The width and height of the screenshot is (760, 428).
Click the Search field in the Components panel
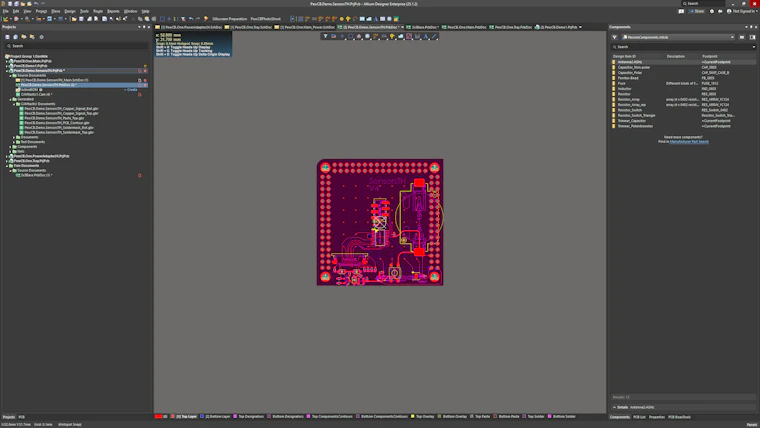(683, 47)
